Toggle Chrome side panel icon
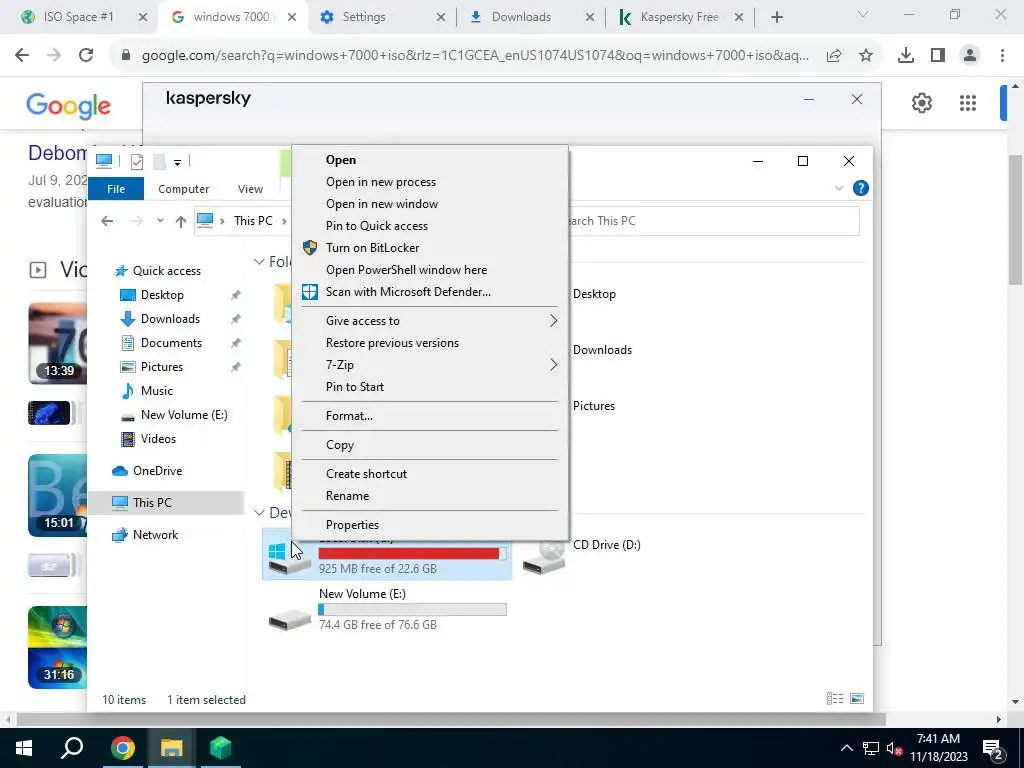1024x768 pixels. pyautogui.click(x=938, y=56)
